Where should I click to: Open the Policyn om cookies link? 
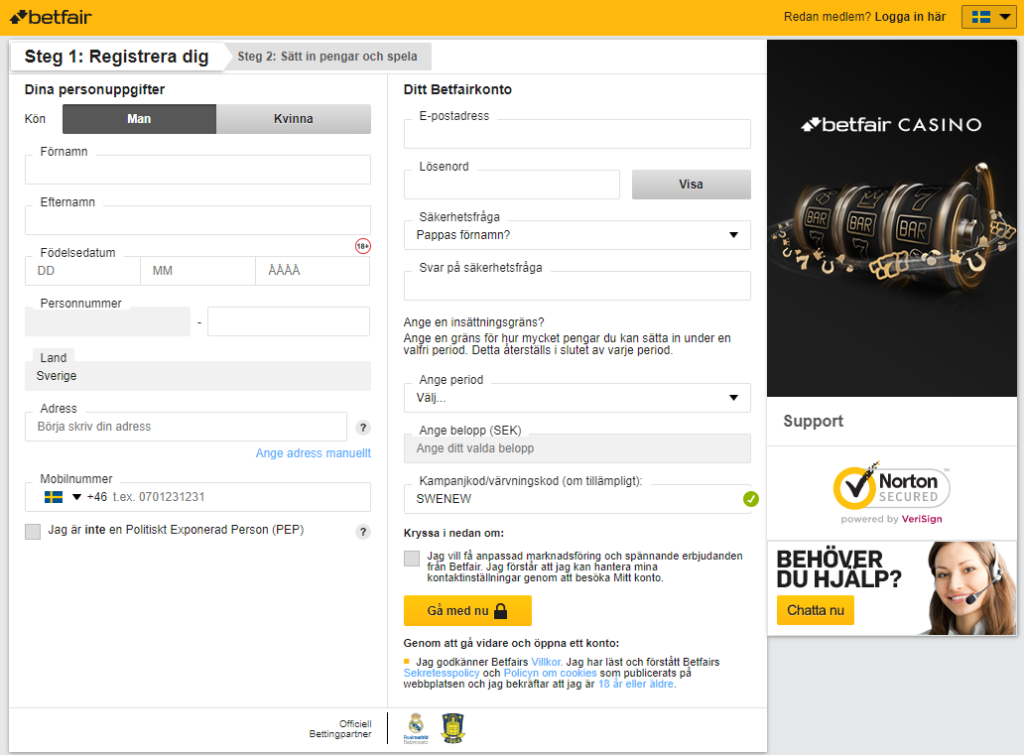[x=550, y=673]
